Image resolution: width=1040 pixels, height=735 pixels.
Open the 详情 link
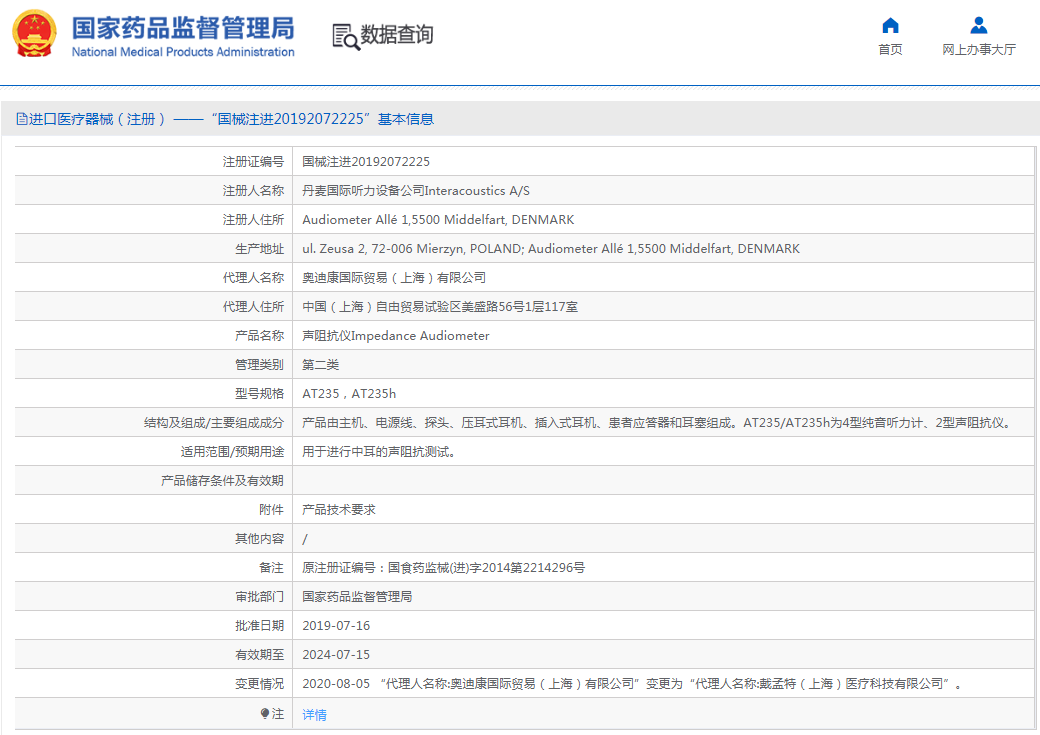coord(314,714)
